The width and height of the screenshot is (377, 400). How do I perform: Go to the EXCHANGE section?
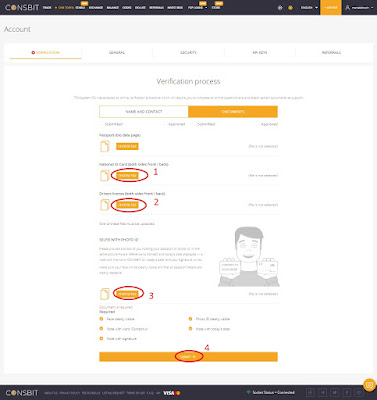(96, 8)
